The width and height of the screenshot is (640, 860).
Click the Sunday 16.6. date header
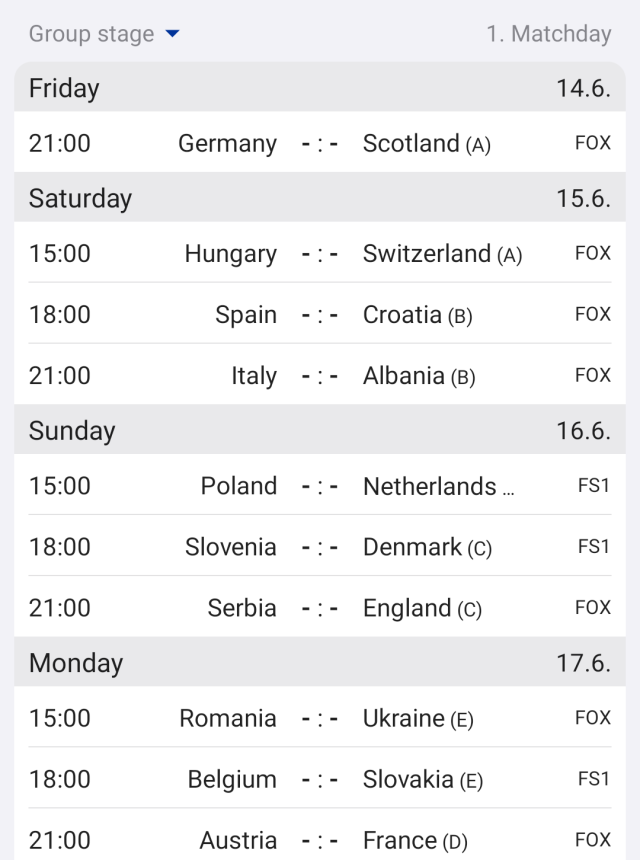click(320, 431)
